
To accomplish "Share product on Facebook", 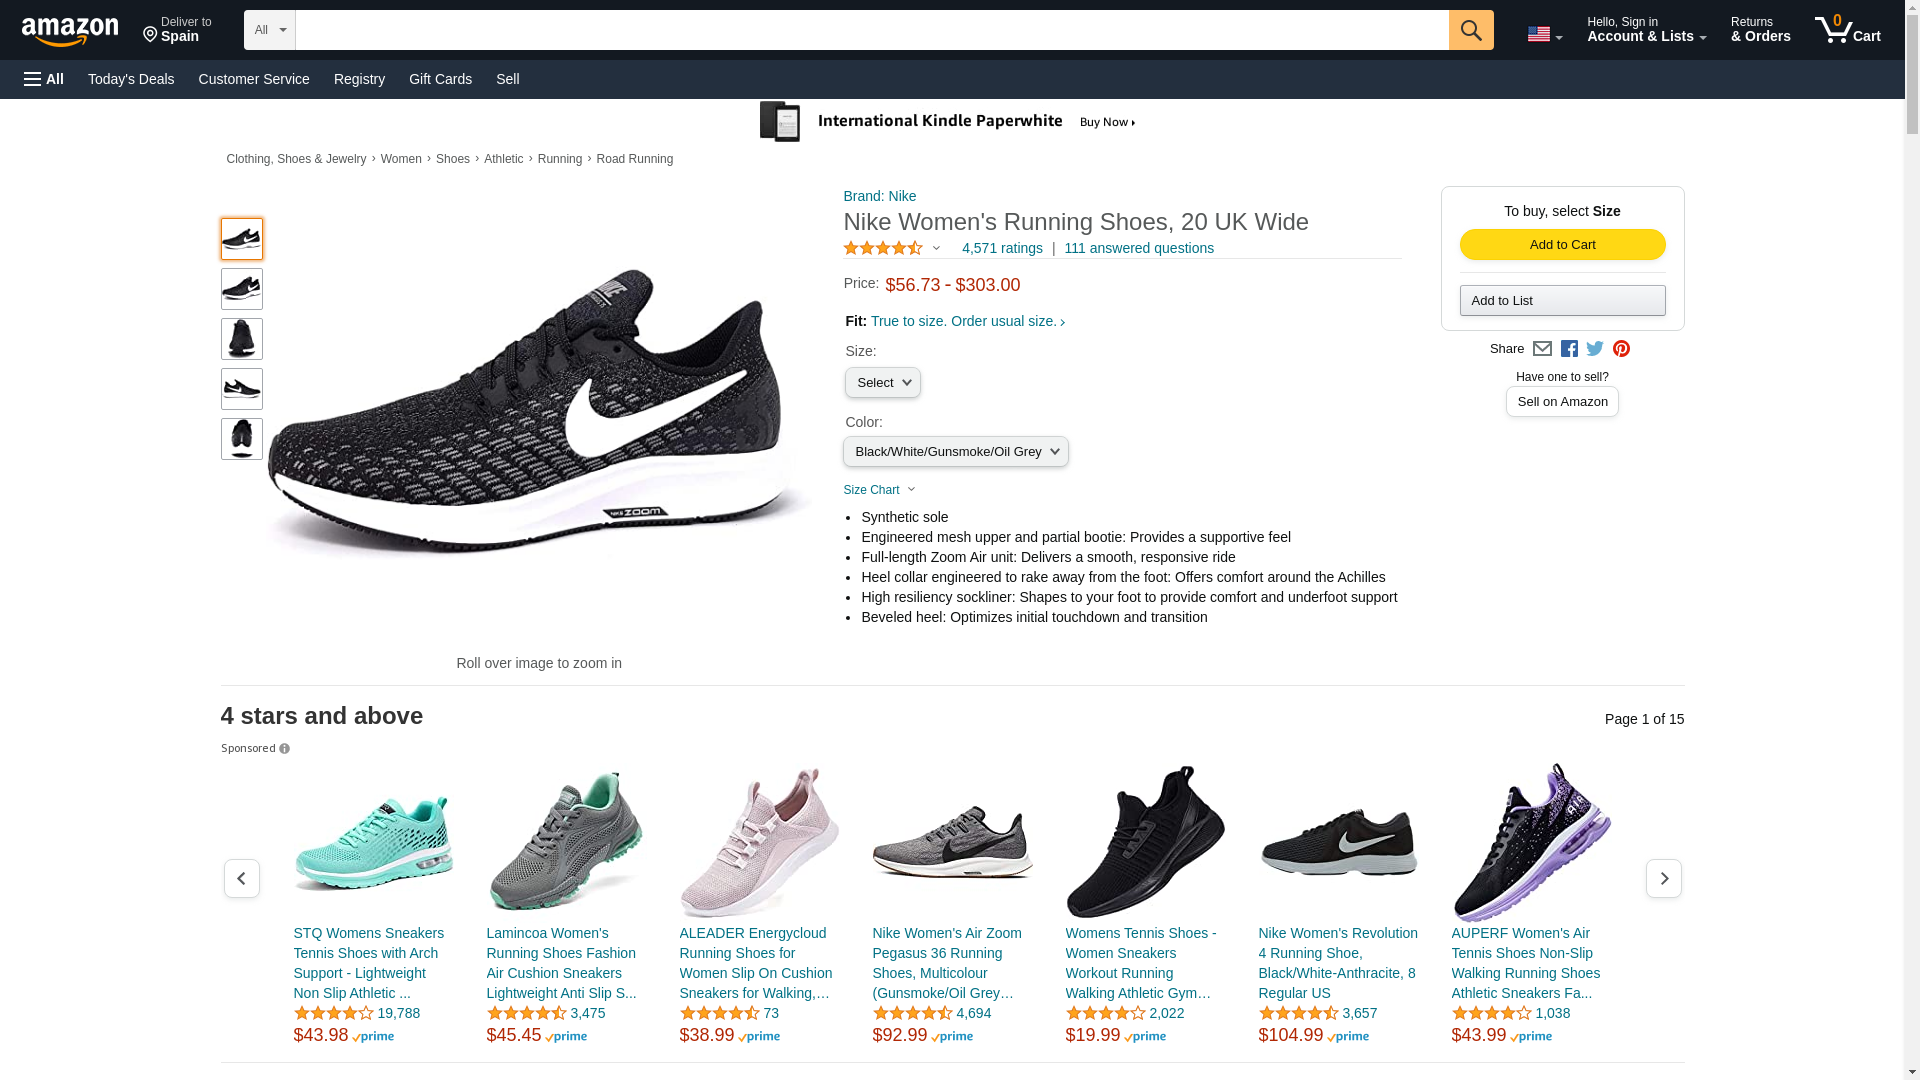I will click(1569, 349).
